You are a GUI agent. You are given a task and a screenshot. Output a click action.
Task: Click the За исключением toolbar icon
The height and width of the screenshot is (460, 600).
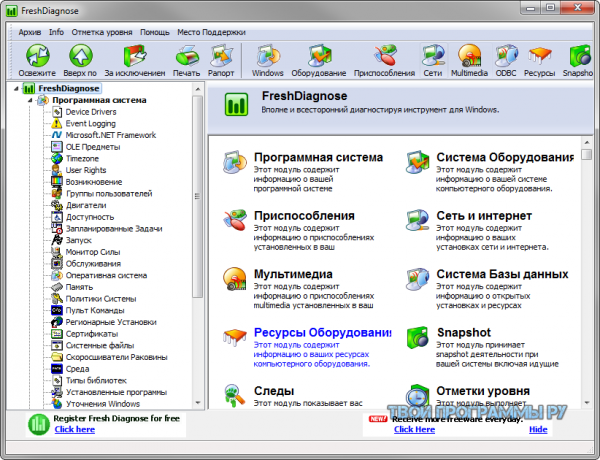tap(135, 55)
